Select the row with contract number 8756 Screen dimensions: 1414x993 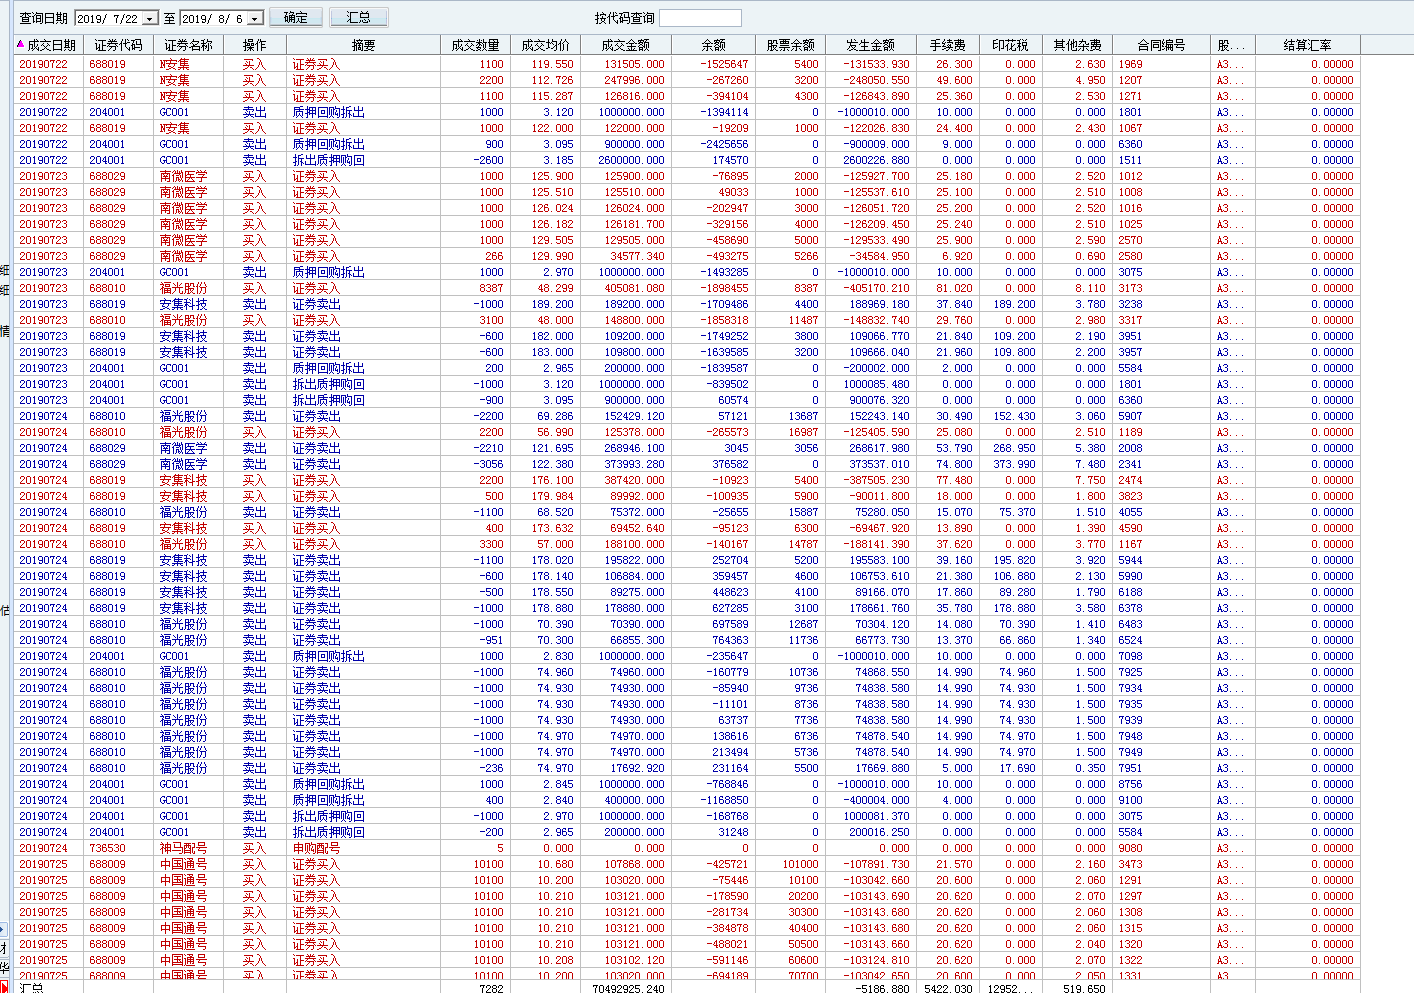click(687, 784)
